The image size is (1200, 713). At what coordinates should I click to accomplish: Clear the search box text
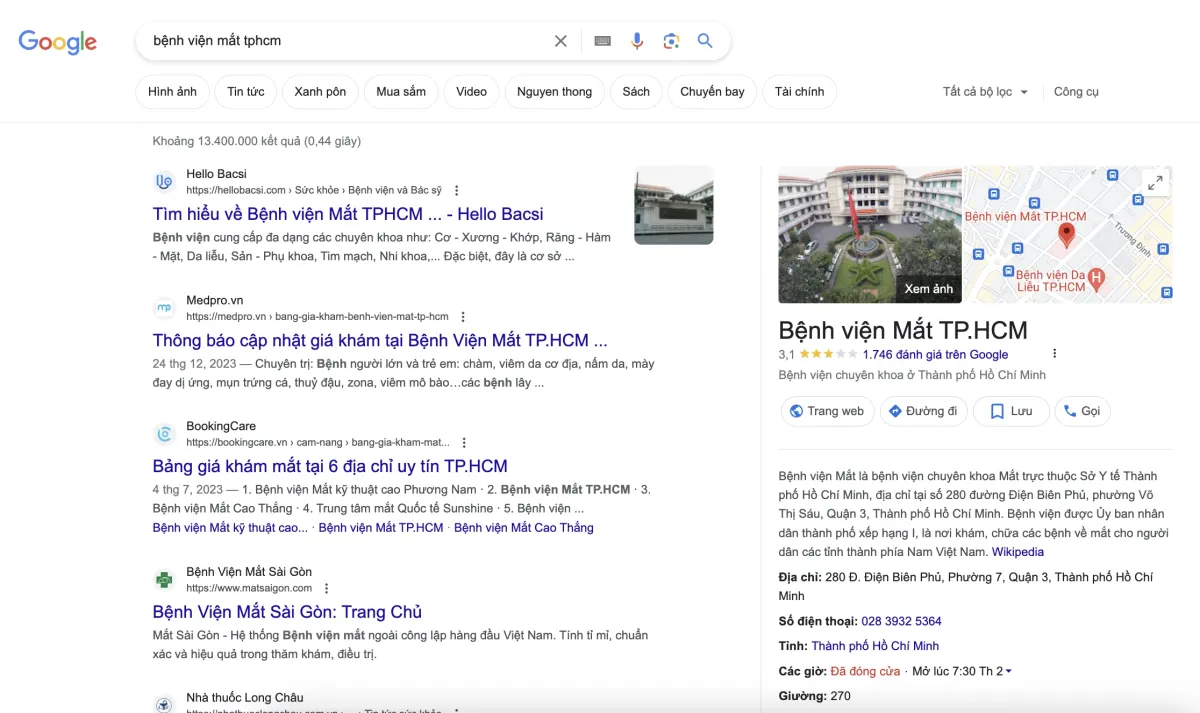coord(561,41)
